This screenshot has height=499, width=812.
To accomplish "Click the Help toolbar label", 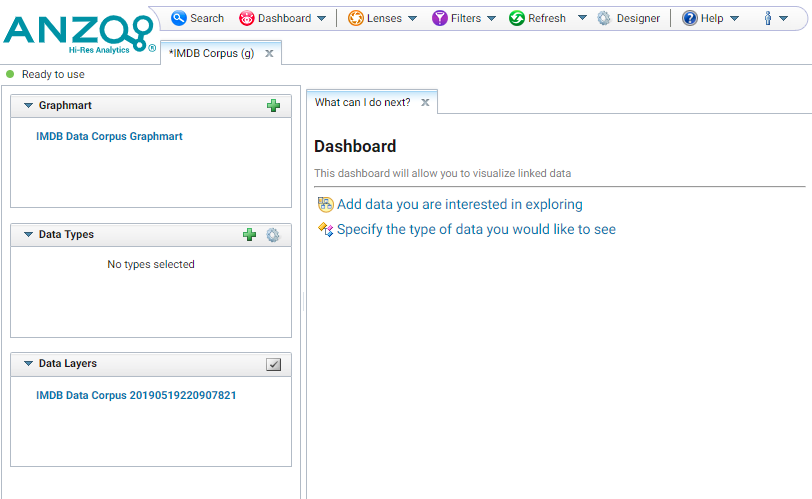I will click(712, 18).
